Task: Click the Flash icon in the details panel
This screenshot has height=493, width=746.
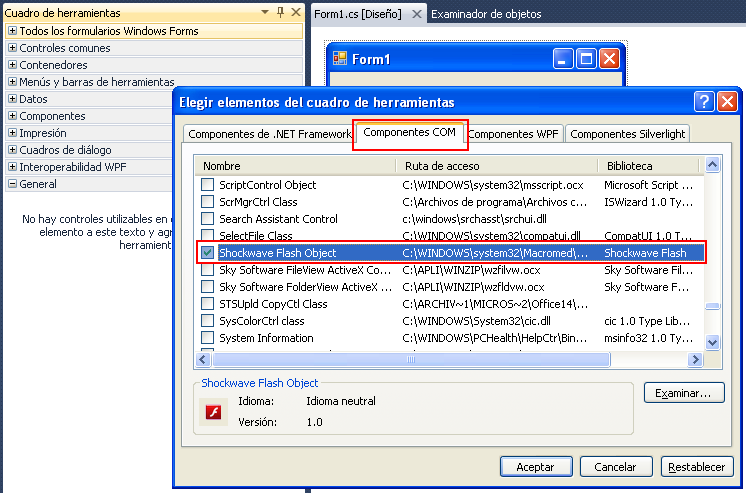Action: pyautogui.click(x=213, y=412)
